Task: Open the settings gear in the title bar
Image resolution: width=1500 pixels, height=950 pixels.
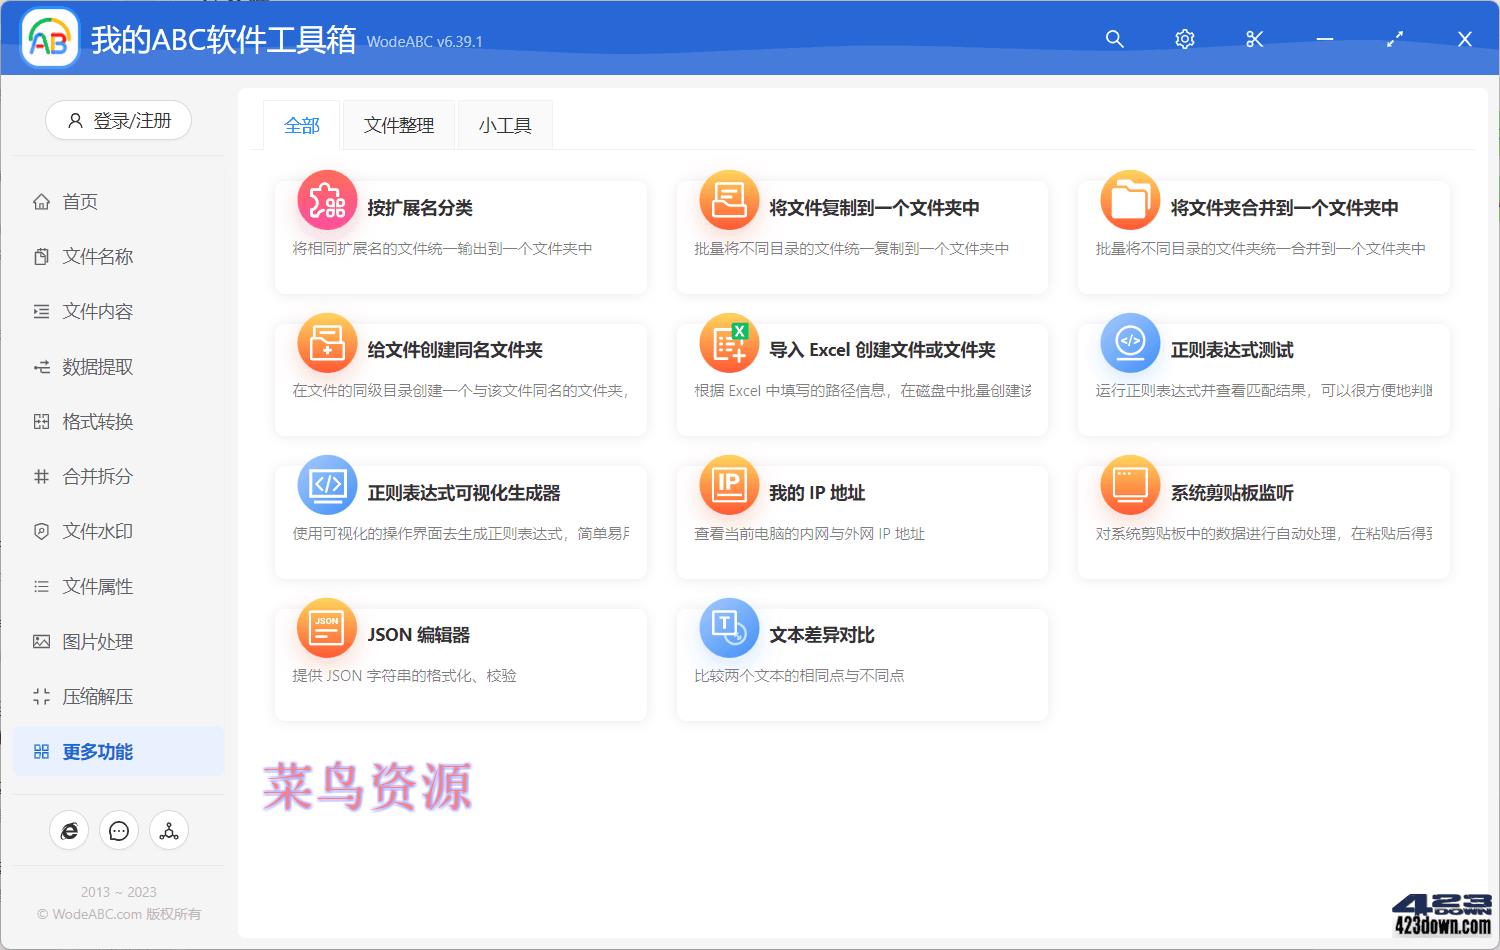Action: click(1184, 39)
